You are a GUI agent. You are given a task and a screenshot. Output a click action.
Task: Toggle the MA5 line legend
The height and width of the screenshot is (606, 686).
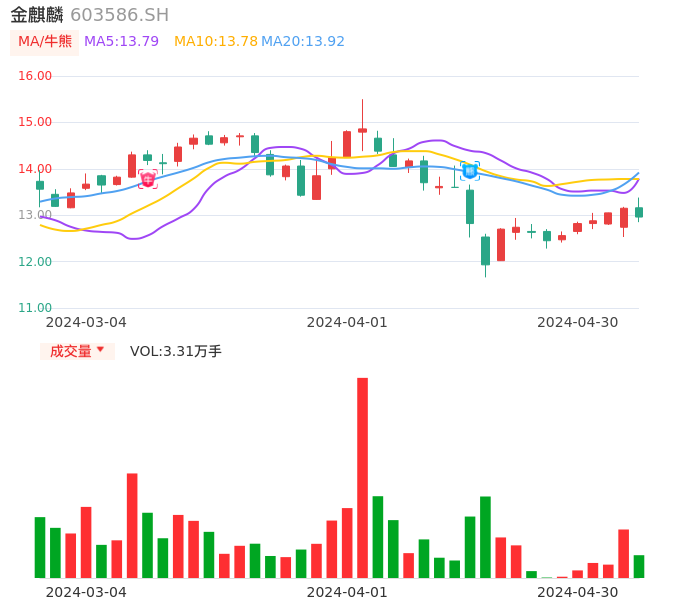pos(121,42)
